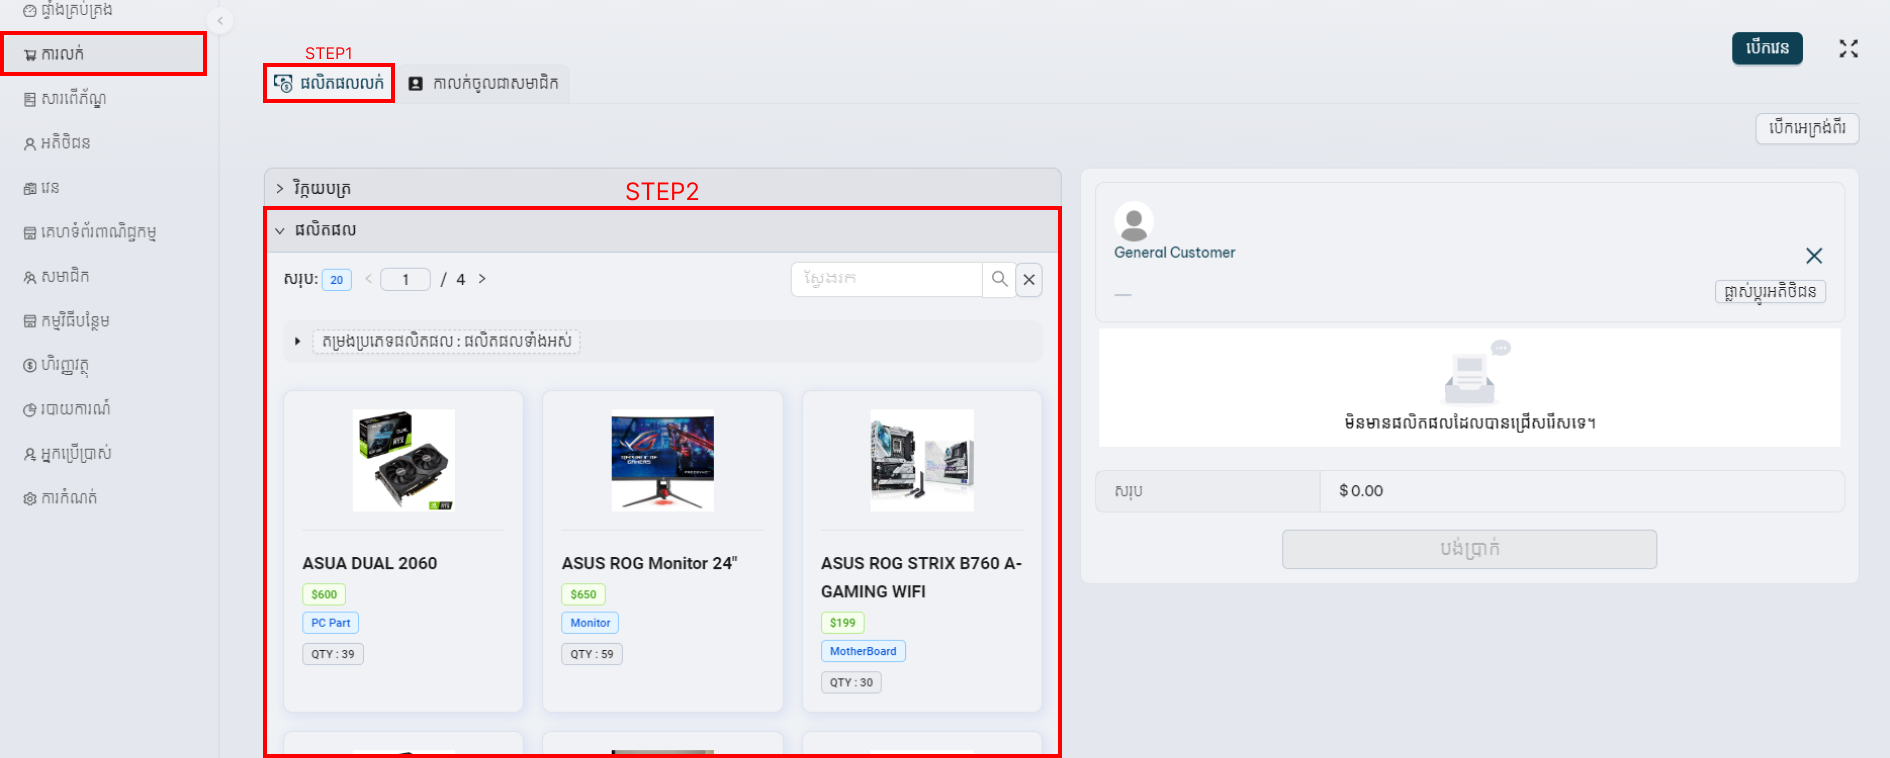Click the fullscreen expand icon

click(x=1848, y=49)
